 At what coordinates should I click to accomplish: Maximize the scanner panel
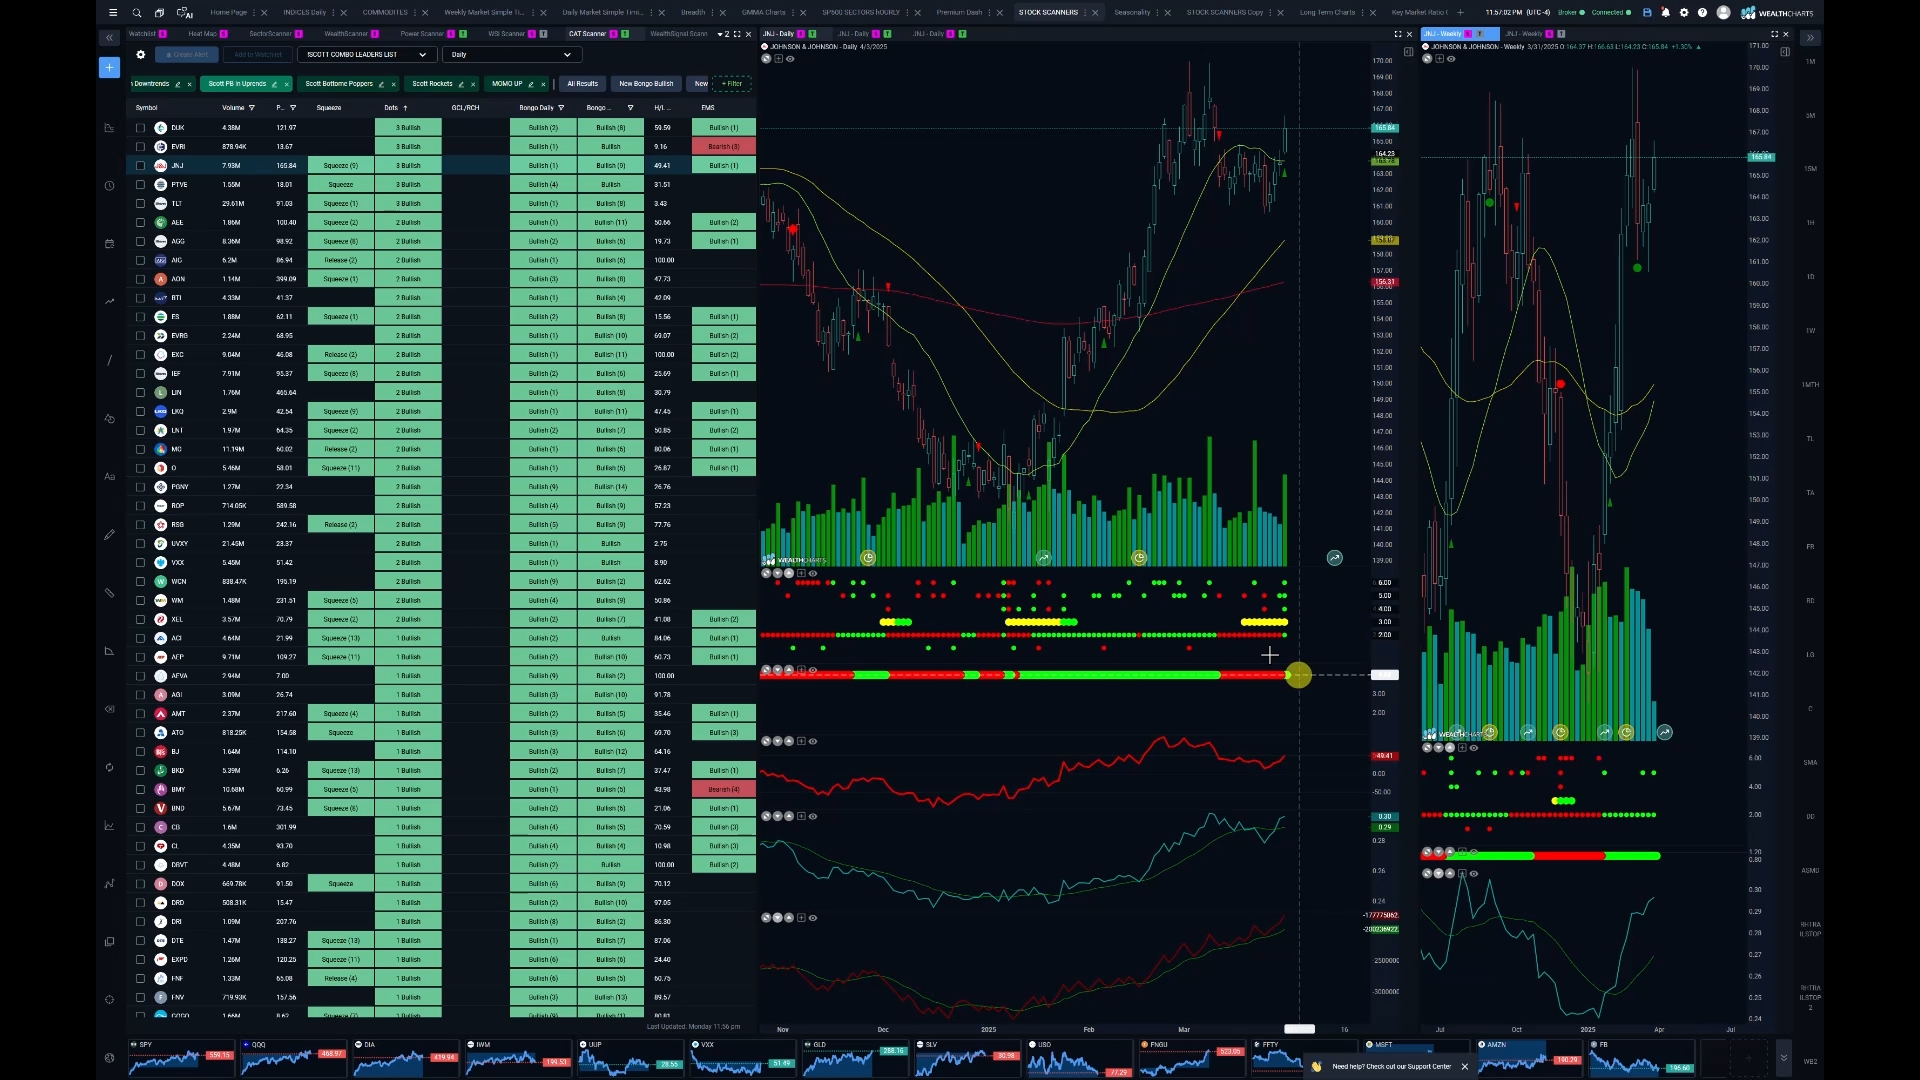coord(737,34)
